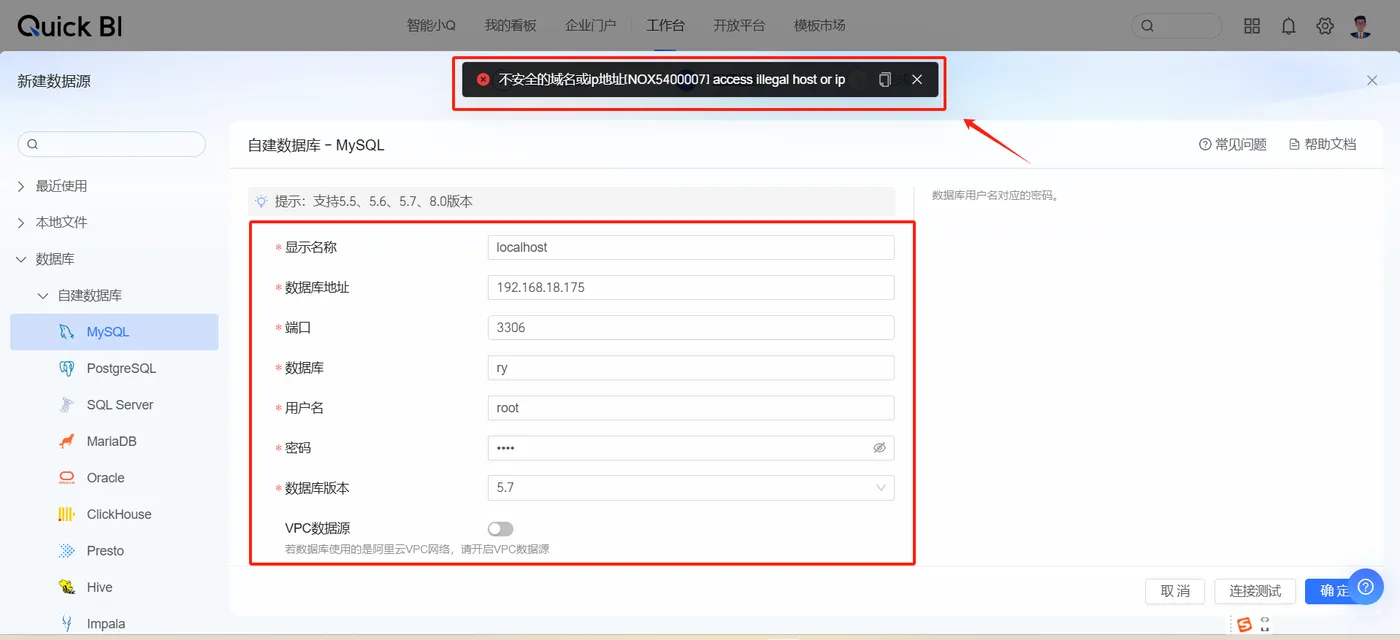The height and width of the screenshot is (640, 1400).
Task: Click the 自建数据库 - MySQL heading
Action: [316, 145]
